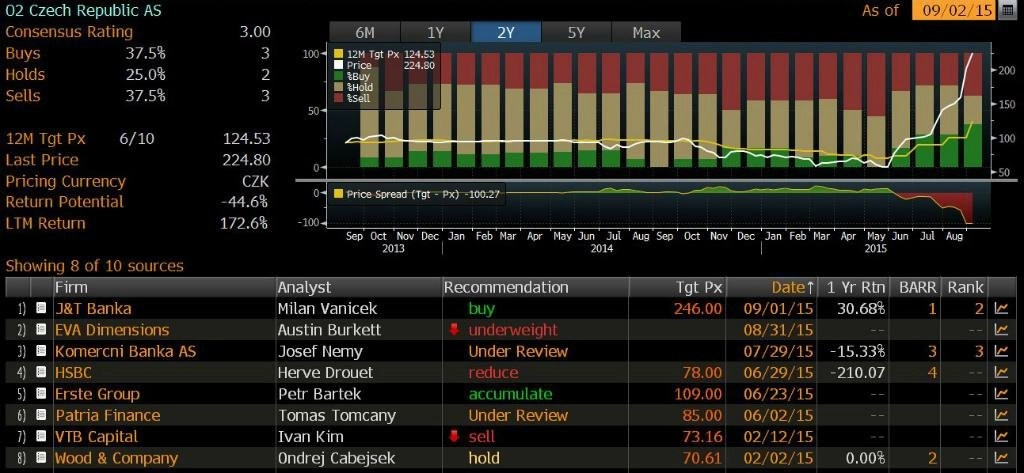Sort the table by Tgt Px column
1024x473 pixels.
[677, 287]
